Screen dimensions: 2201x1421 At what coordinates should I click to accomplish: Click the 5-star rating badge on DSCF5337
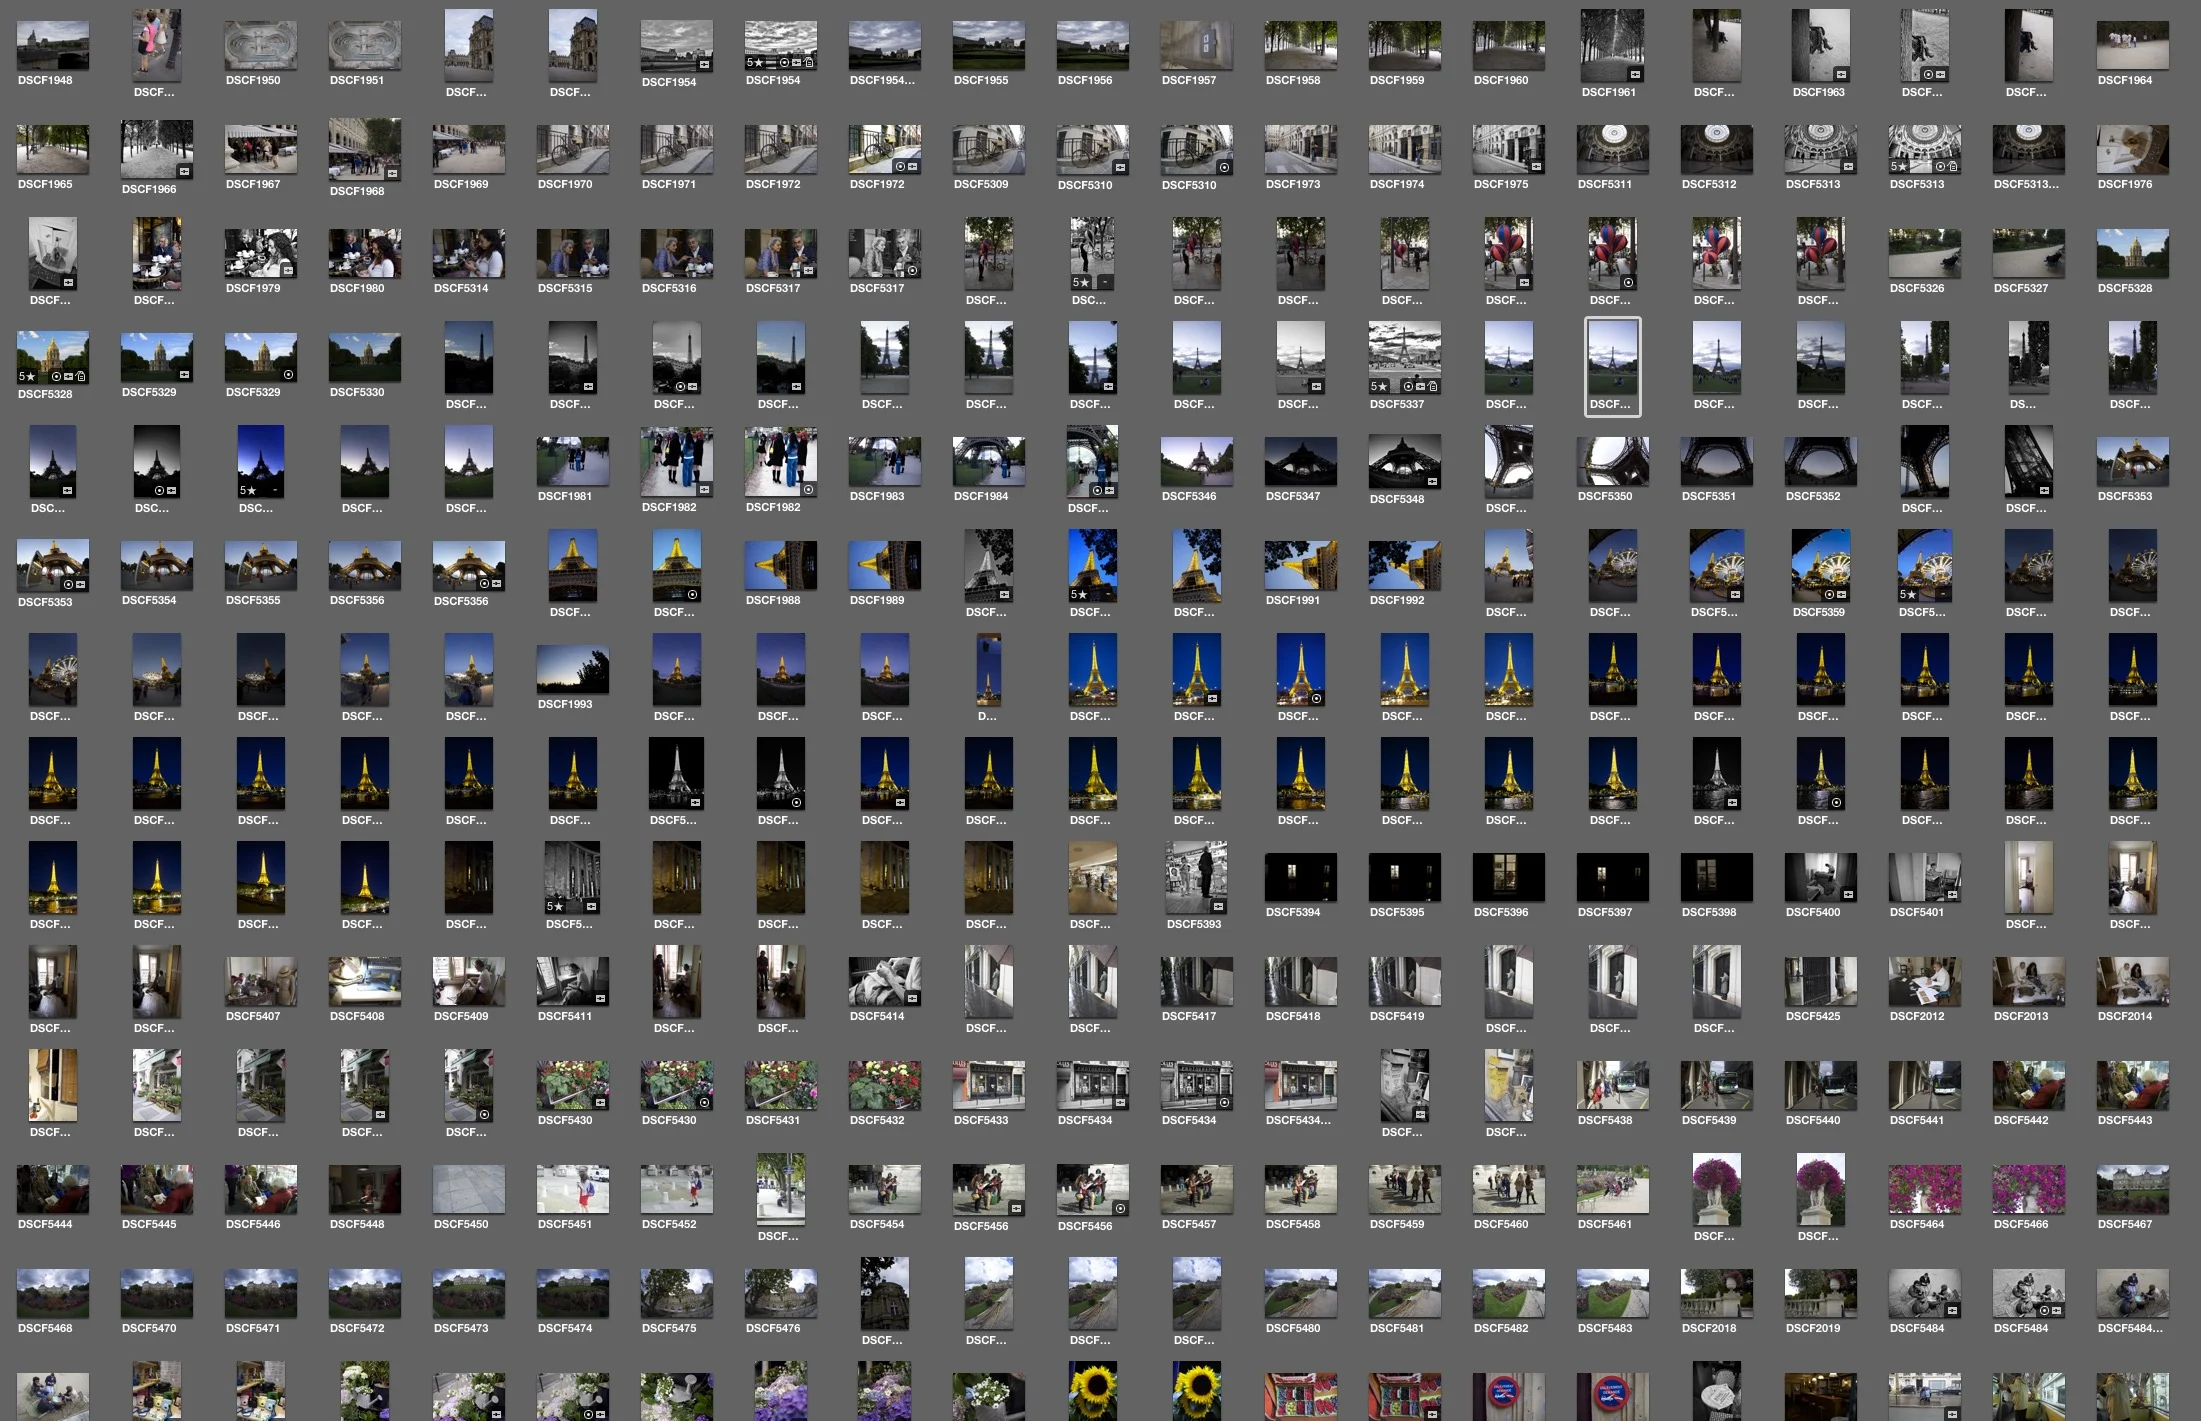coord(1379,387)
